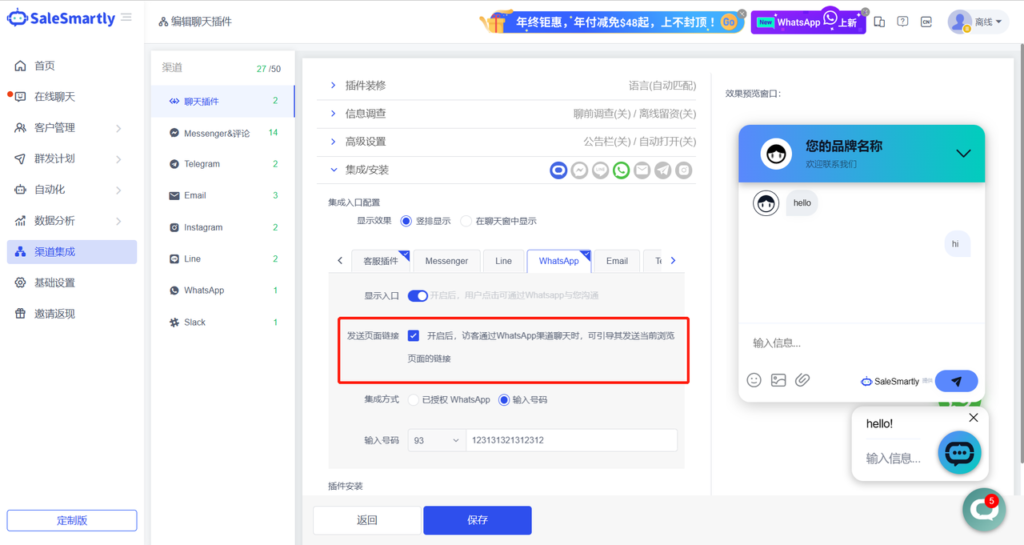This screenshot has height=545, width=1024.
Task: Open the help question mark icon in header
Action: 903,21
